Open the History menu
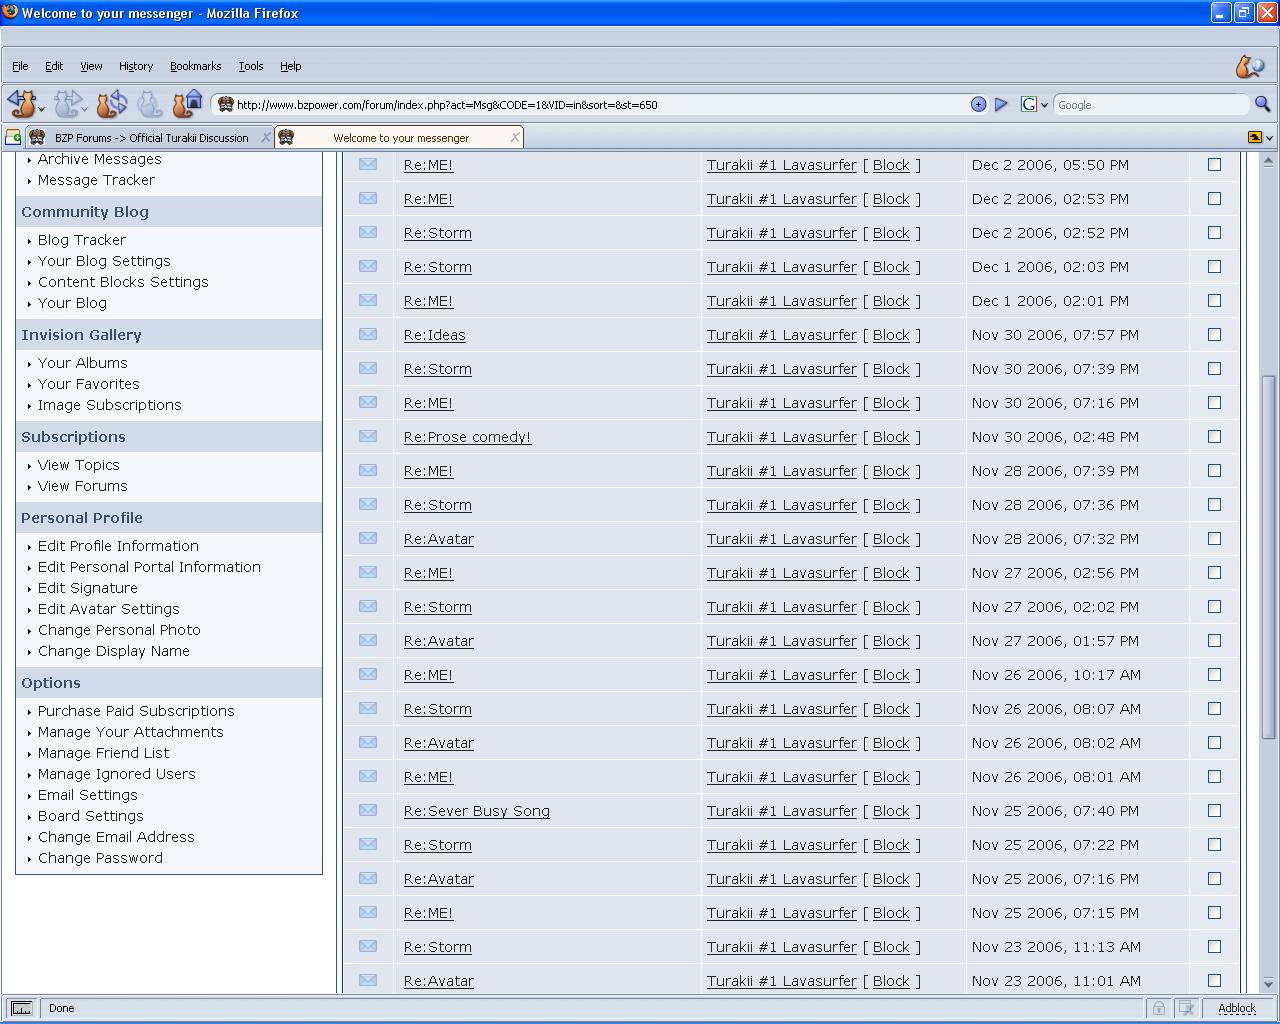The image size is (1280, 1024). (136, 66)
